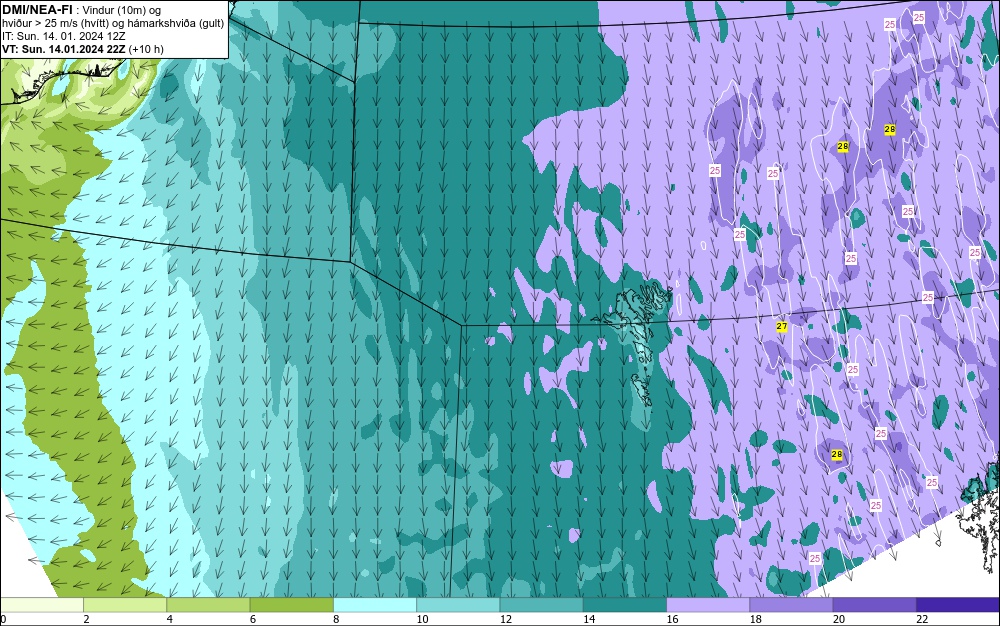
Task: Click the yellow 27 maximum gust label
Action: (782, 326)
